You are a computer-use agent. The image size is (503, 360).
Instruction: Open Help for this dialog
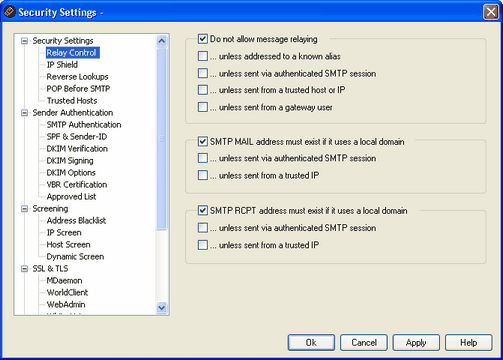tap(468, 343)
